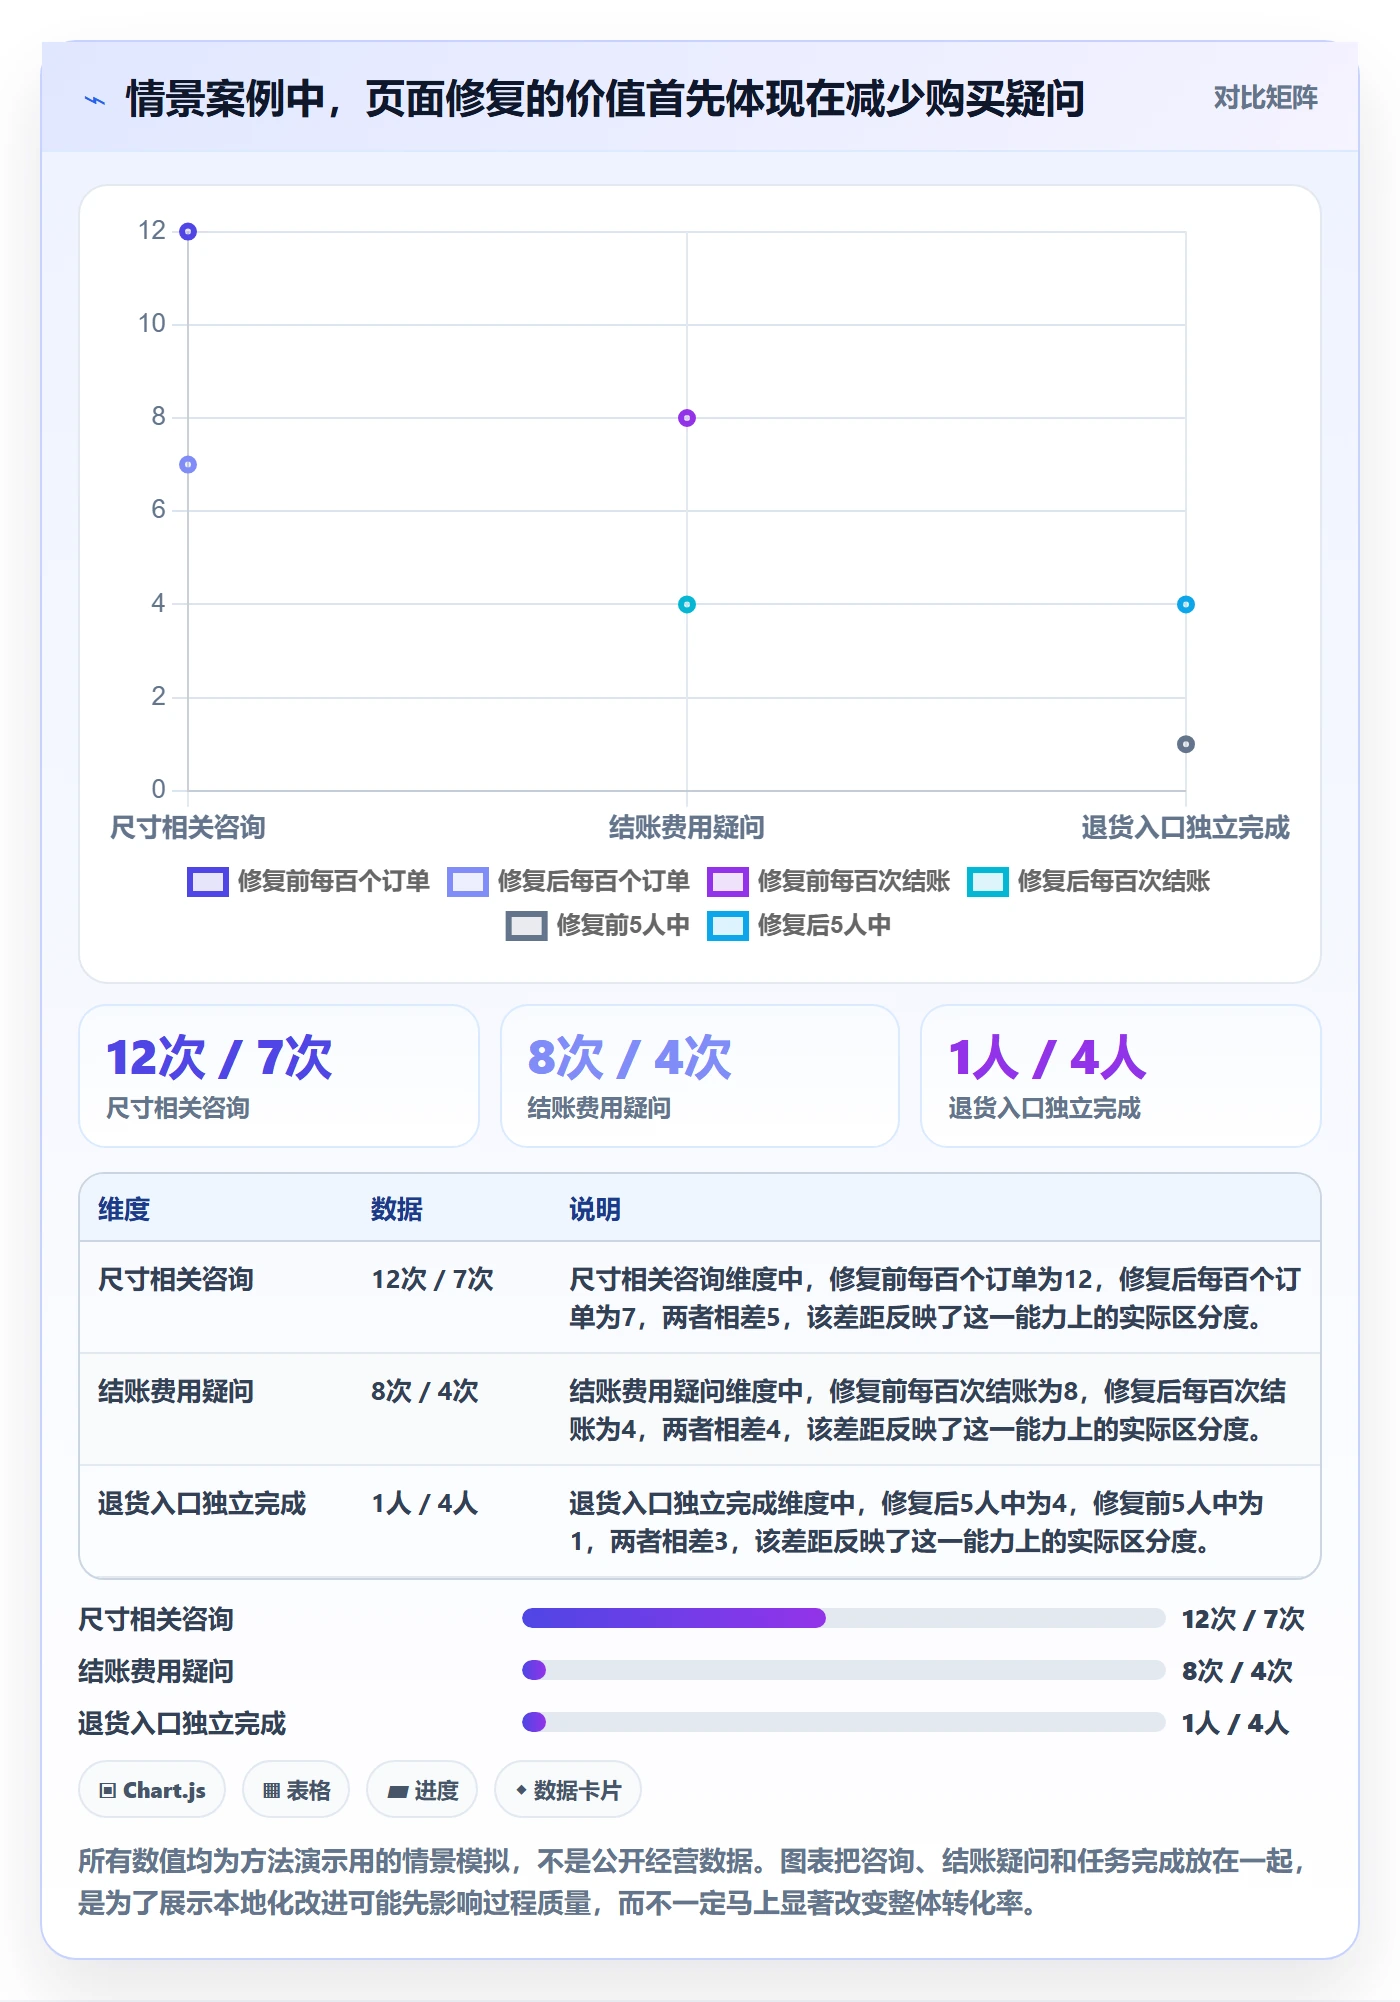Select the 进度 chip

pyautogui.click(x=422, y=1790)
